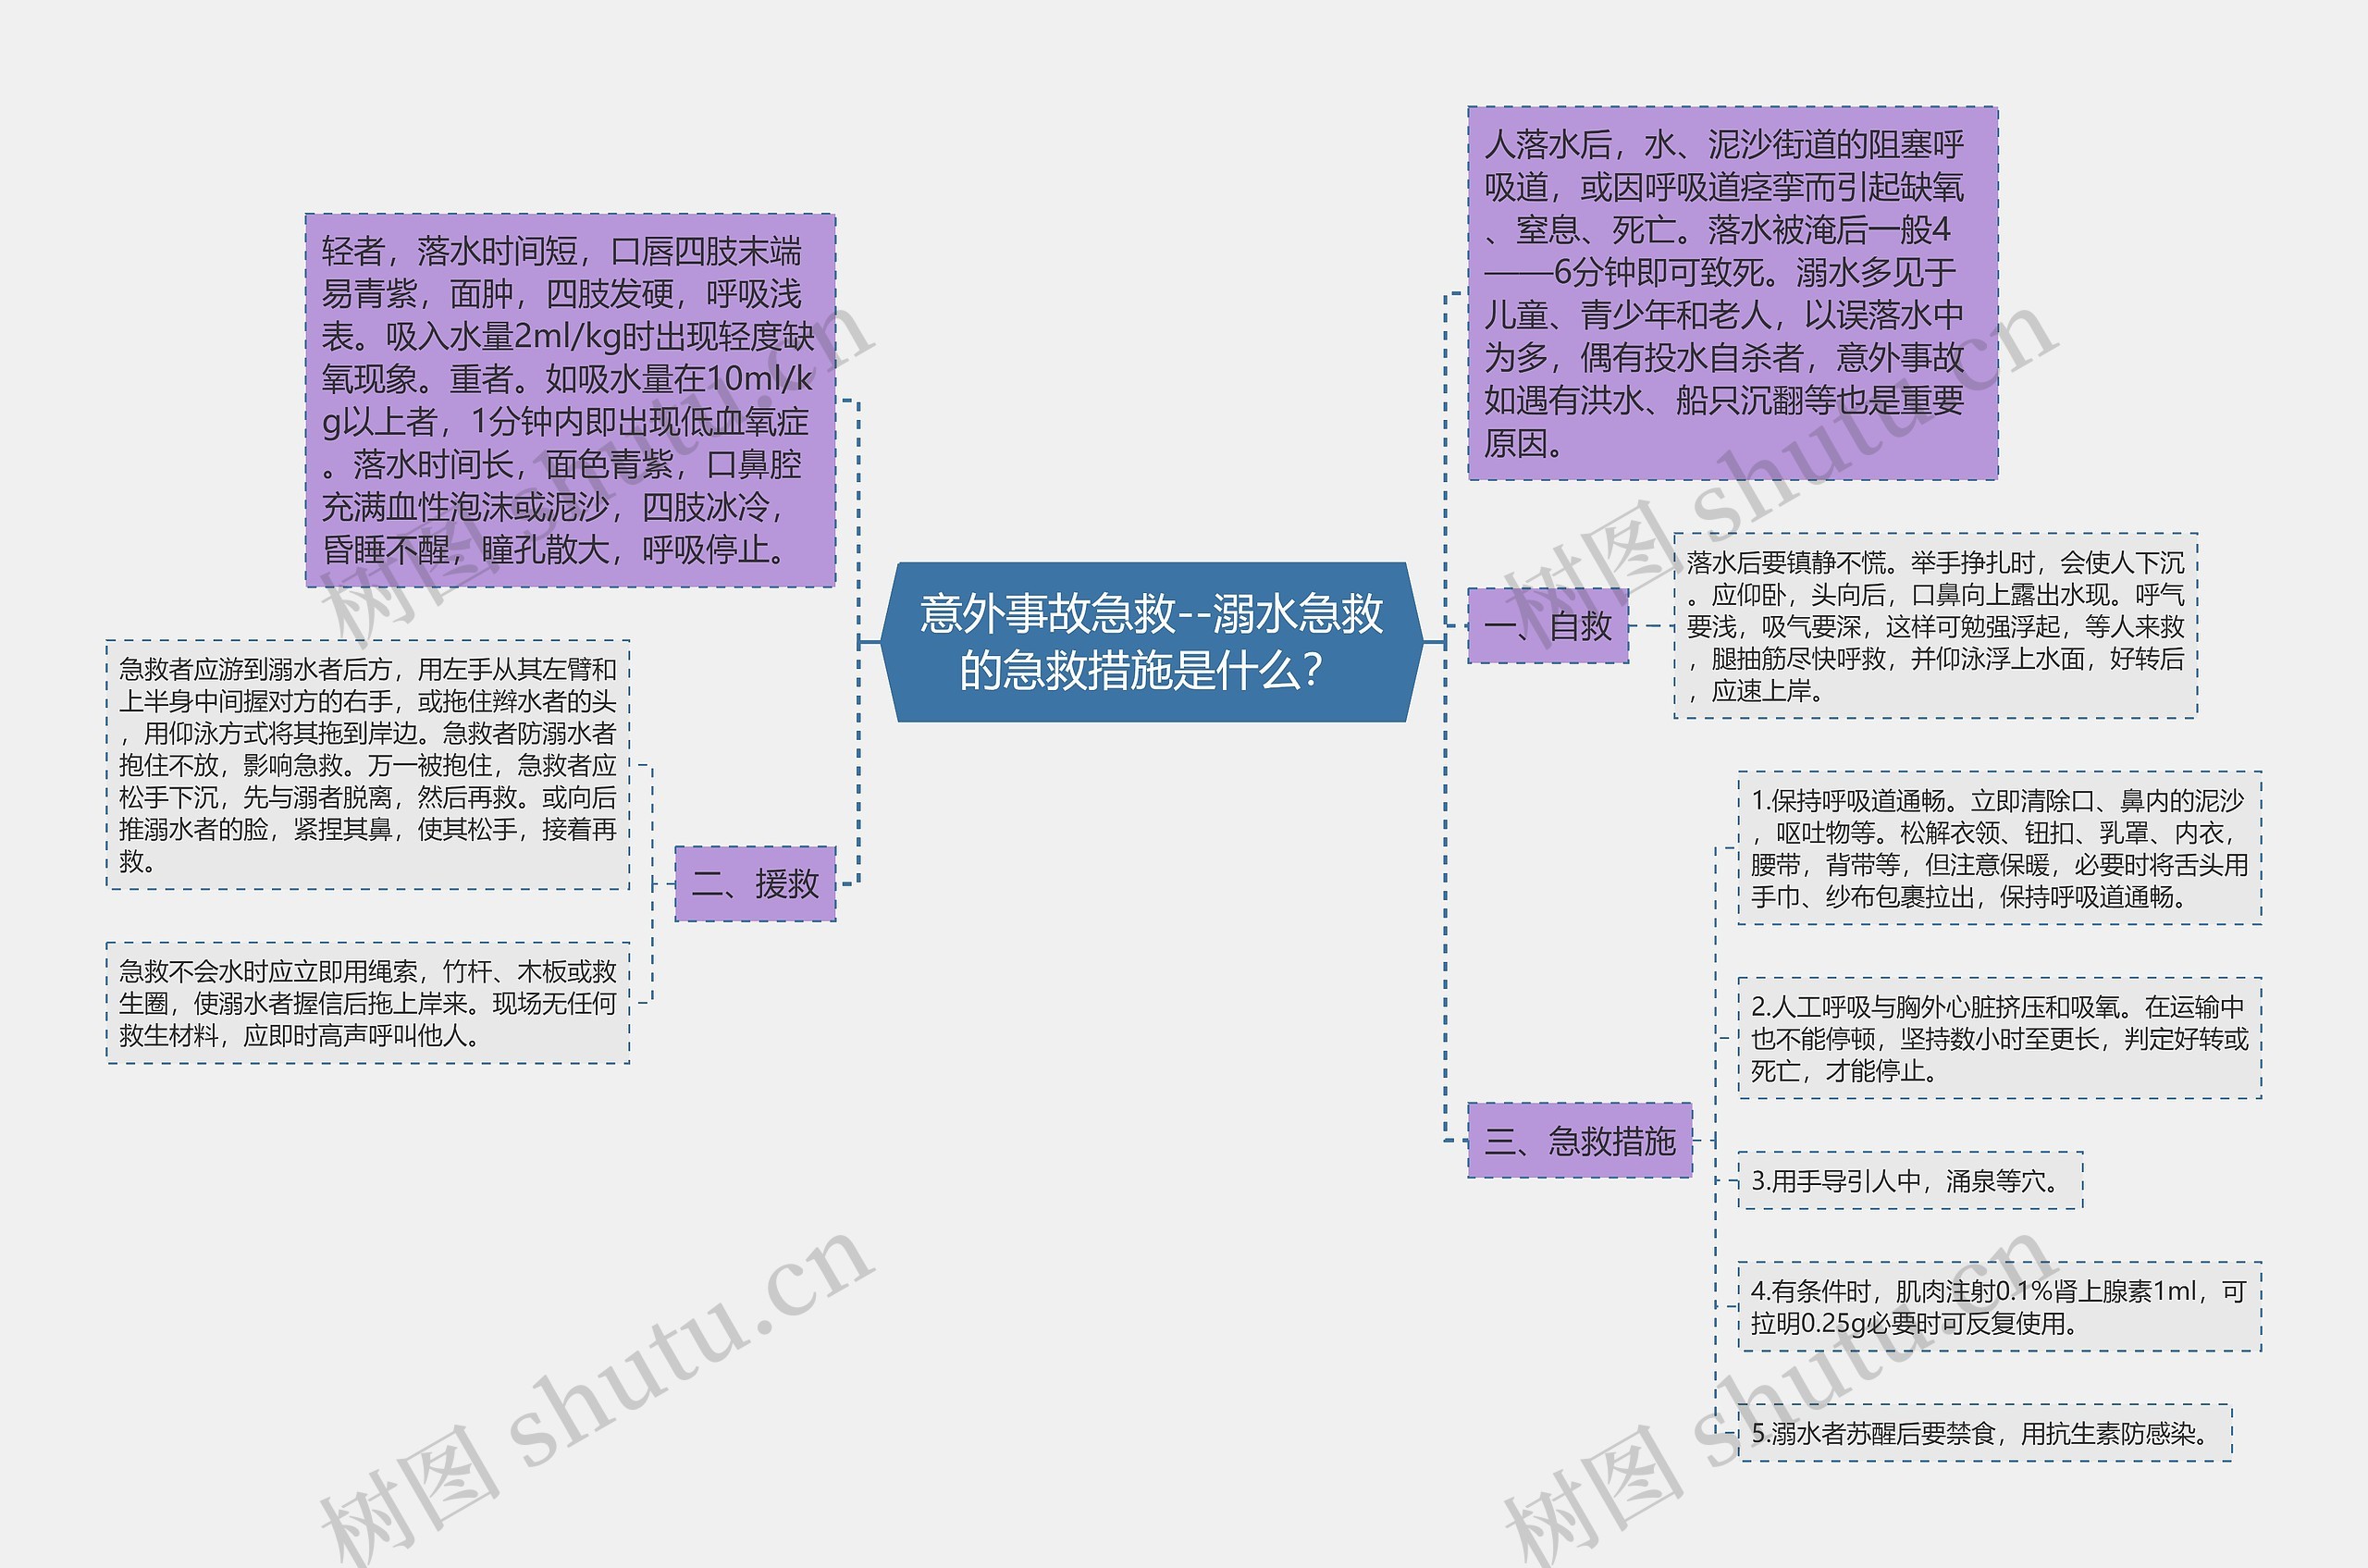Click the 二、援救 branch node
Screen dimensions: 2368x1568
(x=755, y=884)
